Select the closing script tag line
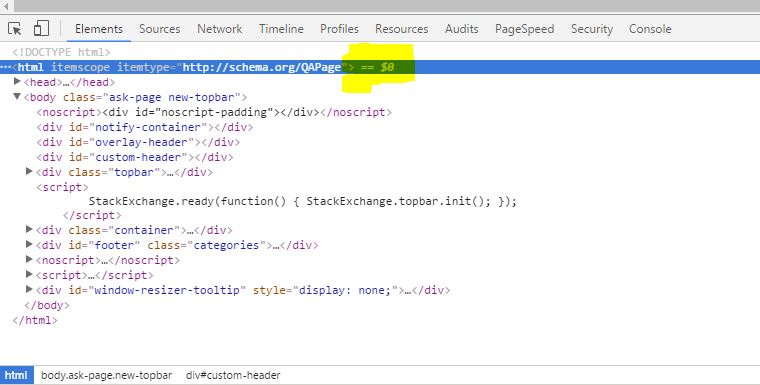Image resolution: width=760 pixels, height=385 pixels. pos(92,215)
